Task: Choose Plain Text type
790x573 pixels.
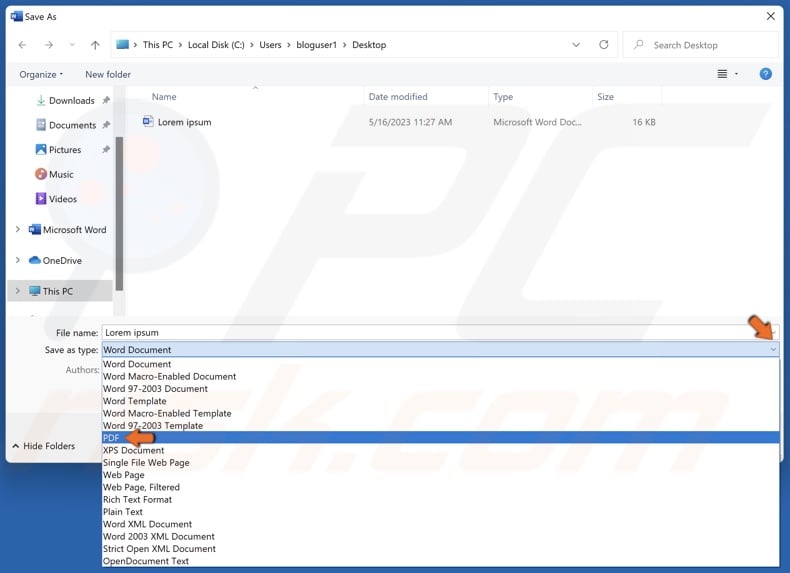Action: [440, 512]
